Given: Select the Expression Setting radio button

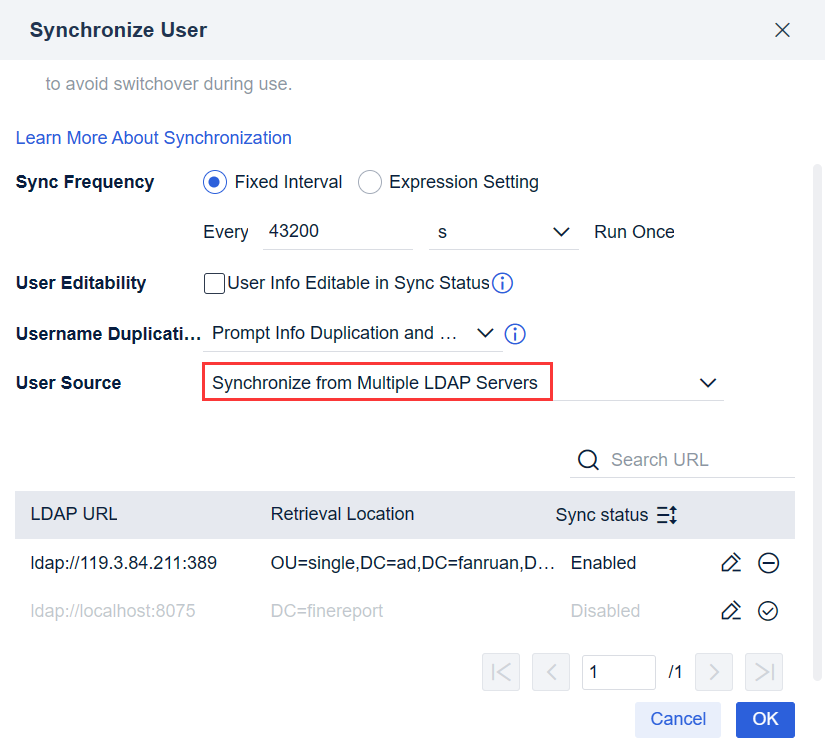Looking at the screenshot, I should click(x=369, y=182).
